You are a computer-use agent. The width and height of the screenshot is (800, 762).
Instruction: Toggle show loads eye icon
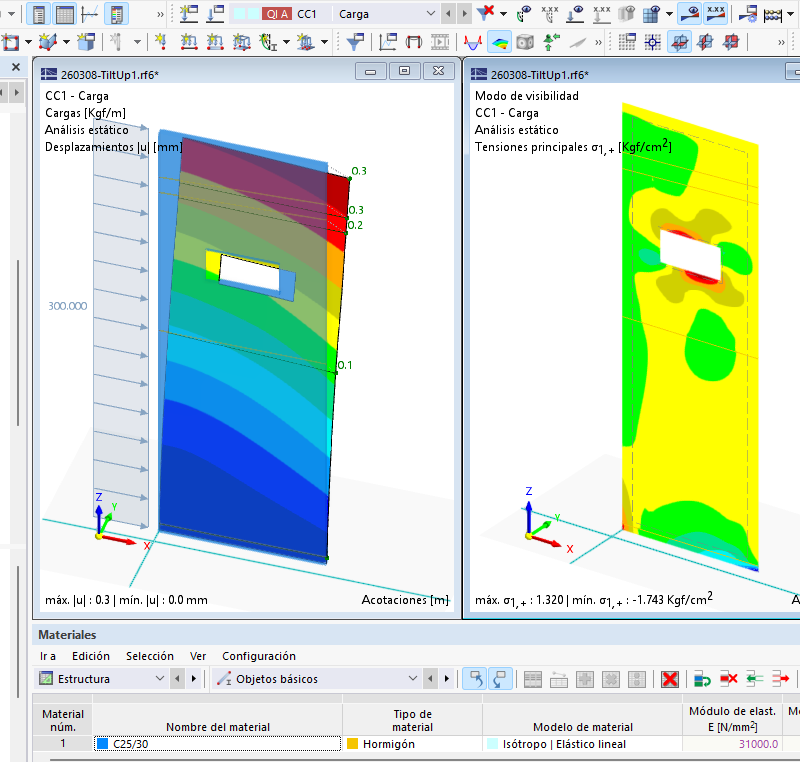pyautogui.click(x=576, y=14)
